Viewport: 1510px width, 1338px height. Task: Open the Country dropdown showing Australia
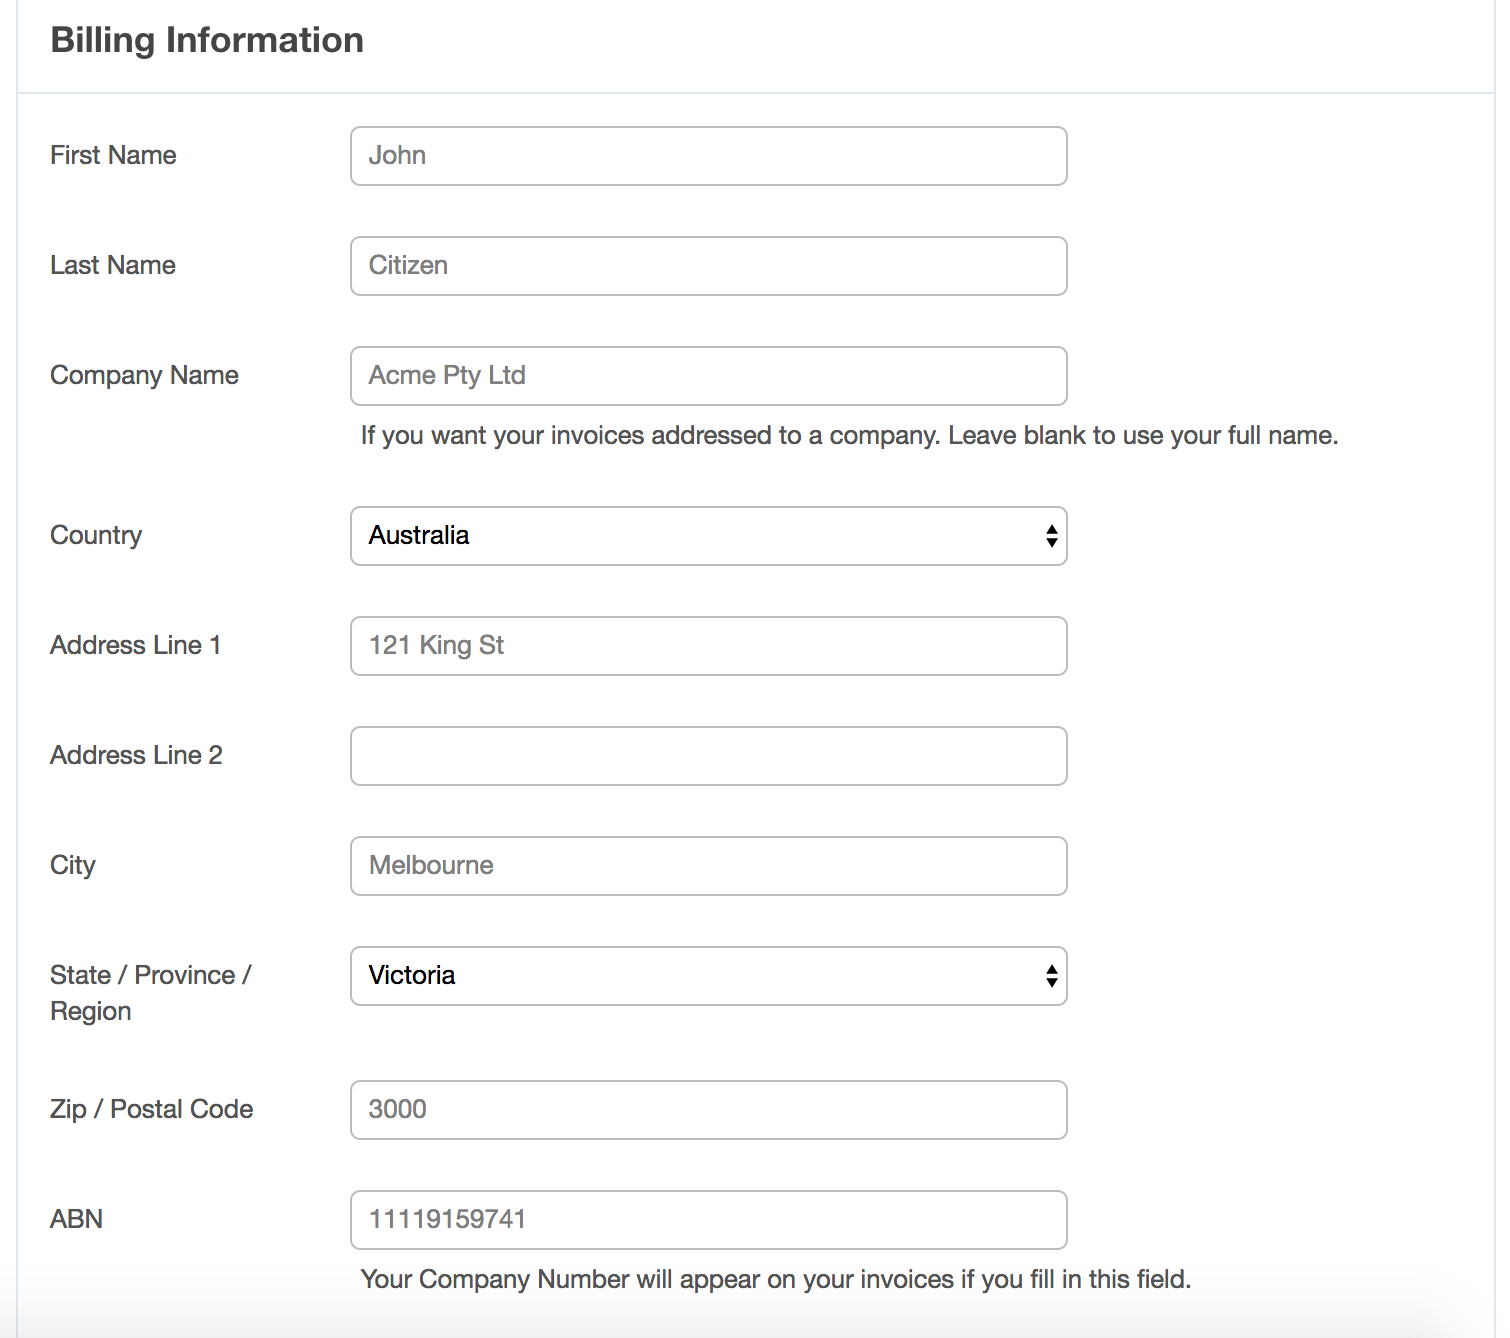click(x=709, y=536)
